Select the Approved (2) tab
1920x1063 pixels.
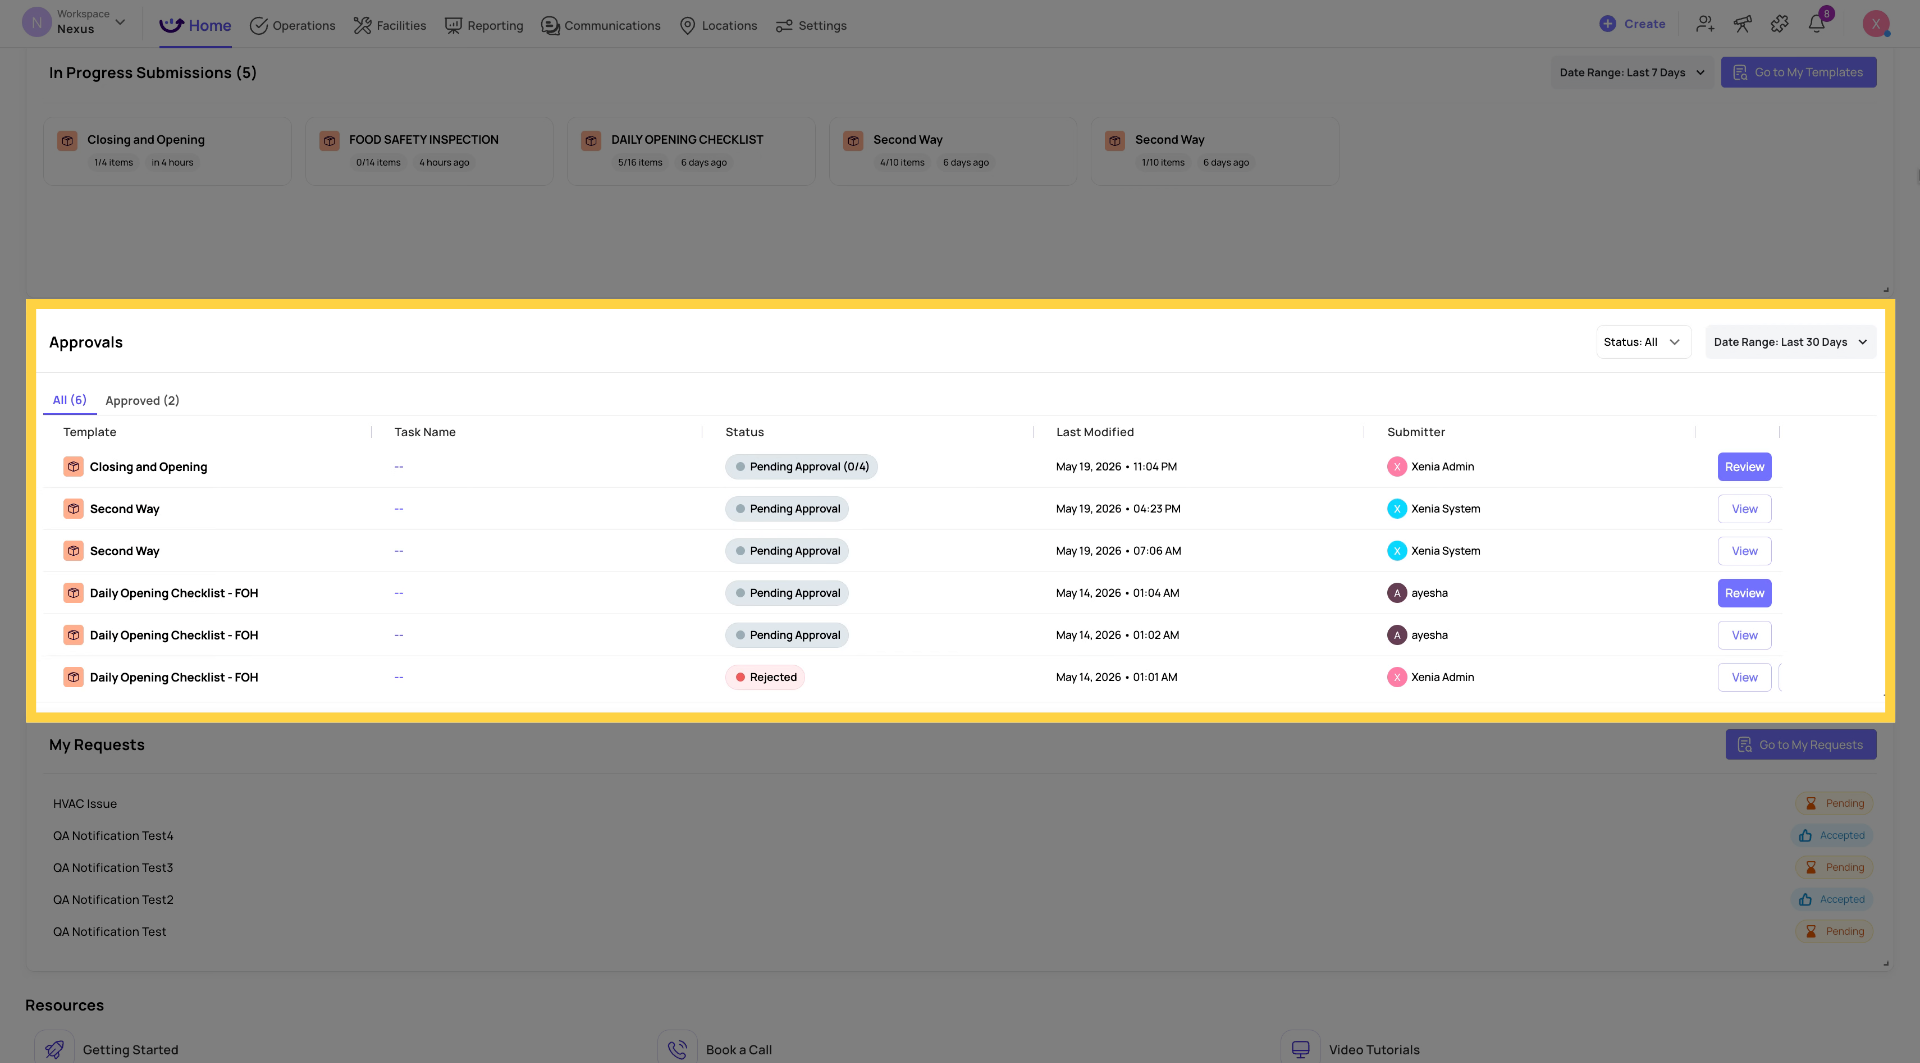click(x=142, y=401)
